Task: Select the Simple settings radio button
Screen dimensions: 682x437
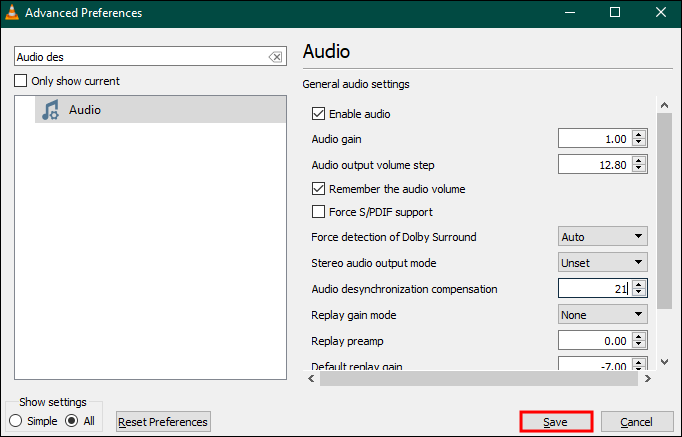Action: point(15,421)
